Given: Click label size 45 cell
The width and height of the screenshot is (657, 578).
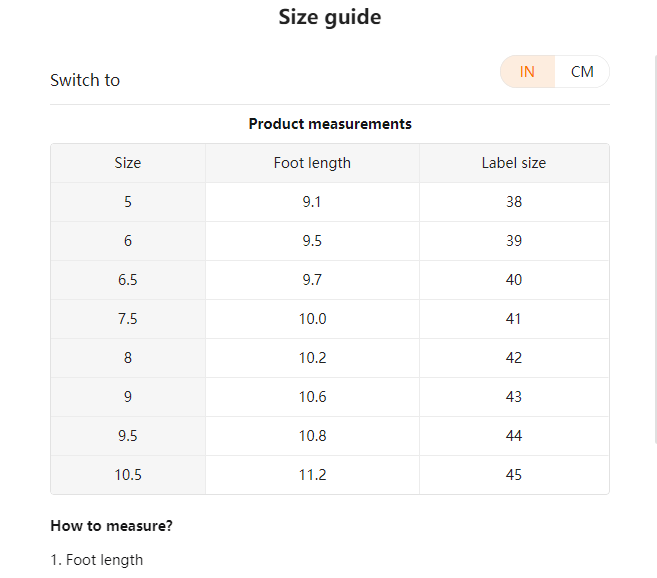Looking at the screenshot, I should (514, 475).
